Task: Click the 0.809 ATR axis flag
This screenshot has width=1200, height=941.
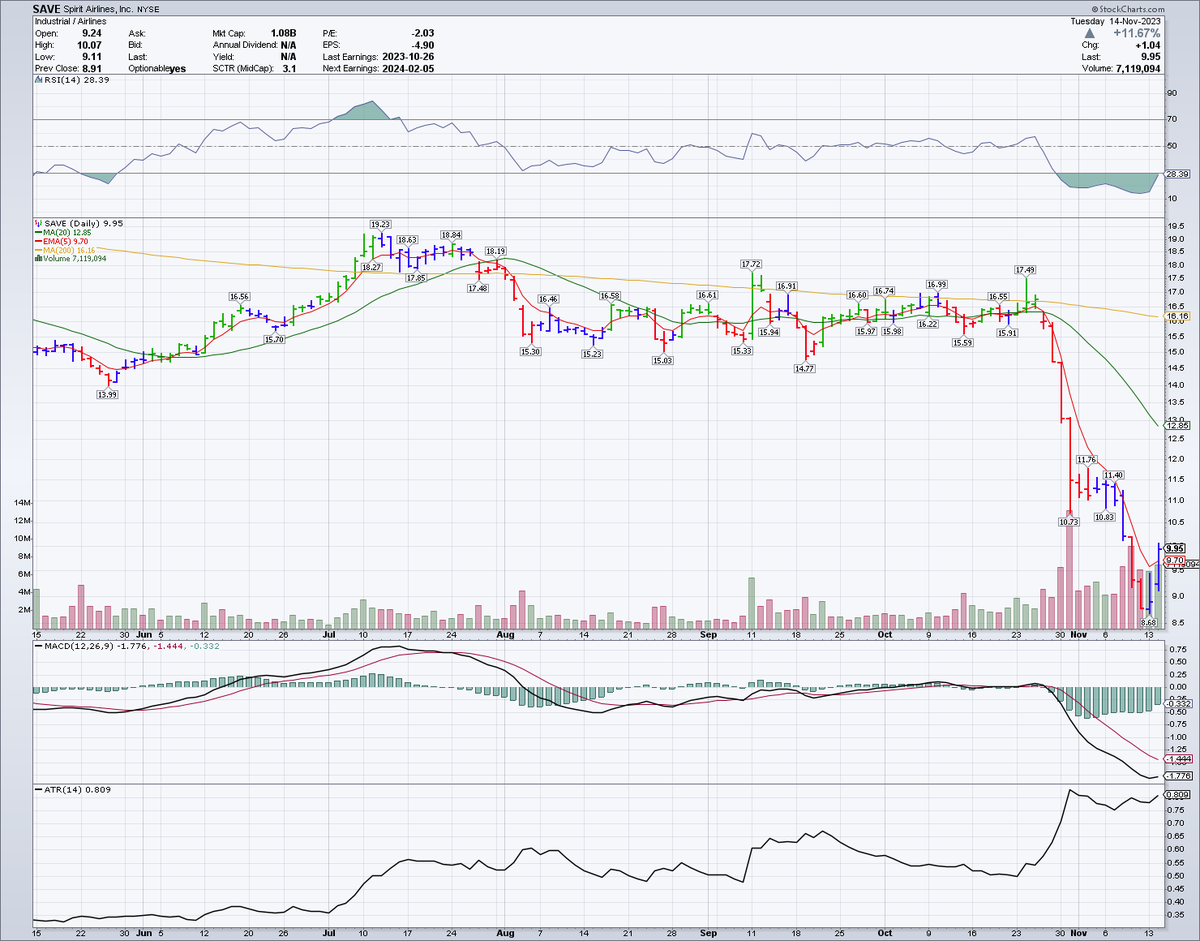Action: (x=1179, y=795)
